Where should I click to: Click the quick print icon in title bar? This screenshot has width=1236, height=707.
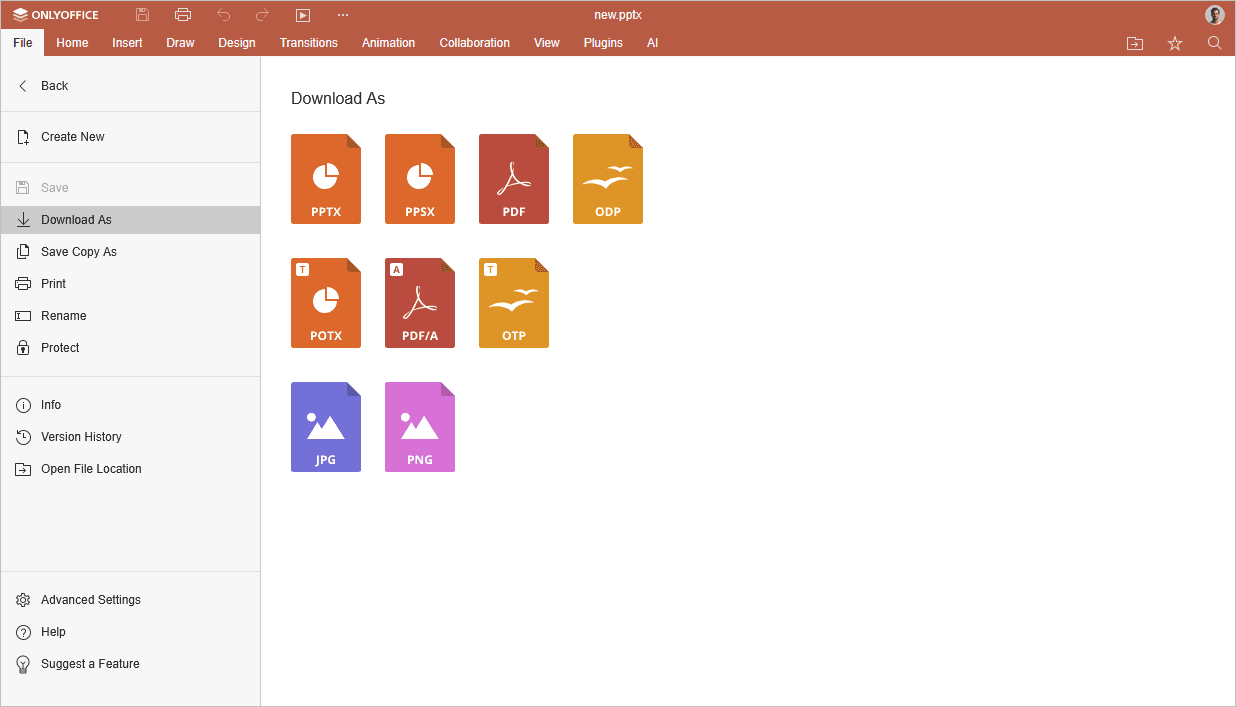pyautogui.click(x=182, y=15)
